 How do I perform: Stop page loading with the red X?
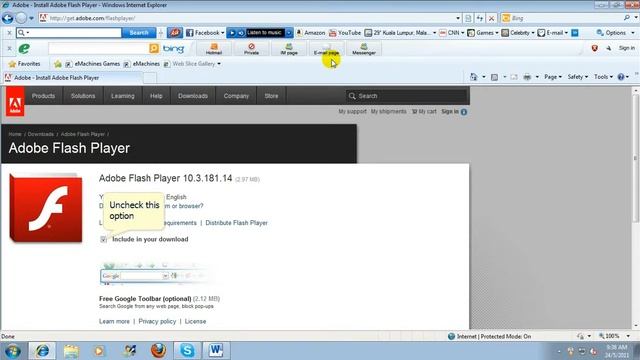point(491,18)
